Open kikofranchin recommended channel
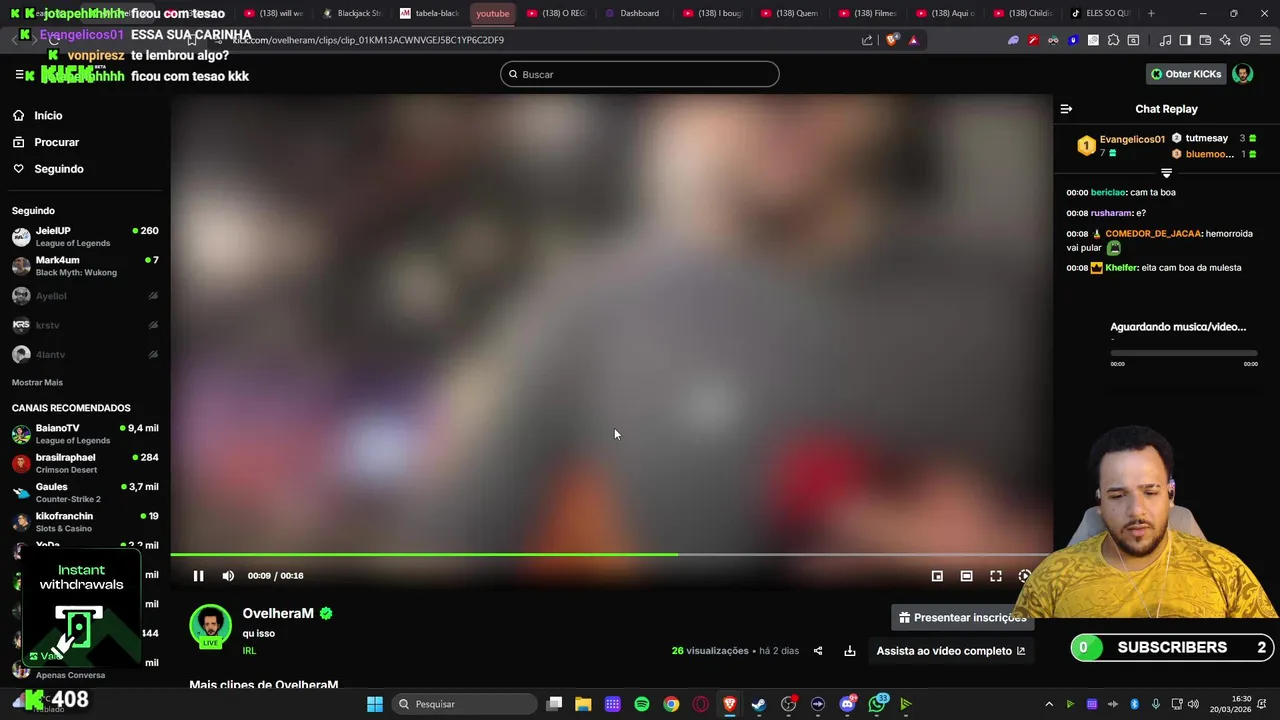This screenshot has width=1280, height=720. pyautogui.click(x=85, y=522)
